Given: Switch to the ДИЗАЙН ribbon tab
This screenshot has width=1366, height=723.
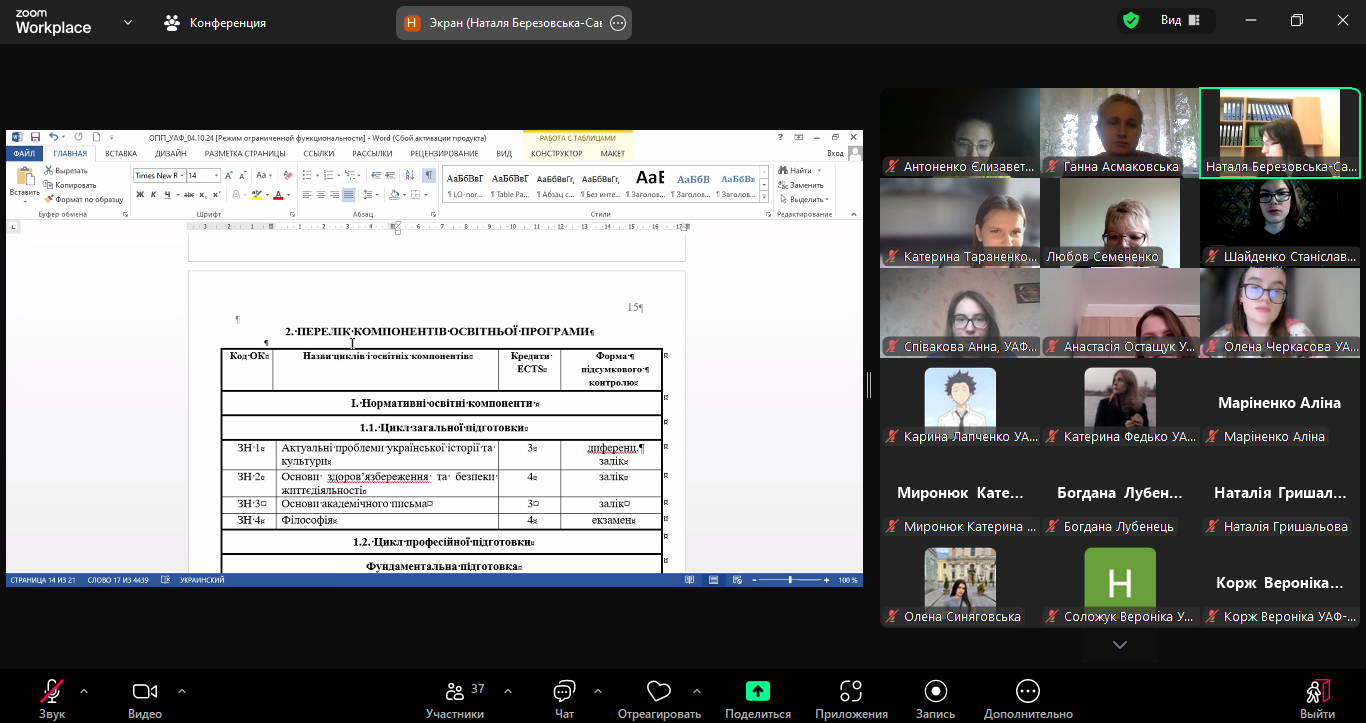Looking at the screenshot, I should coord(170,154).
